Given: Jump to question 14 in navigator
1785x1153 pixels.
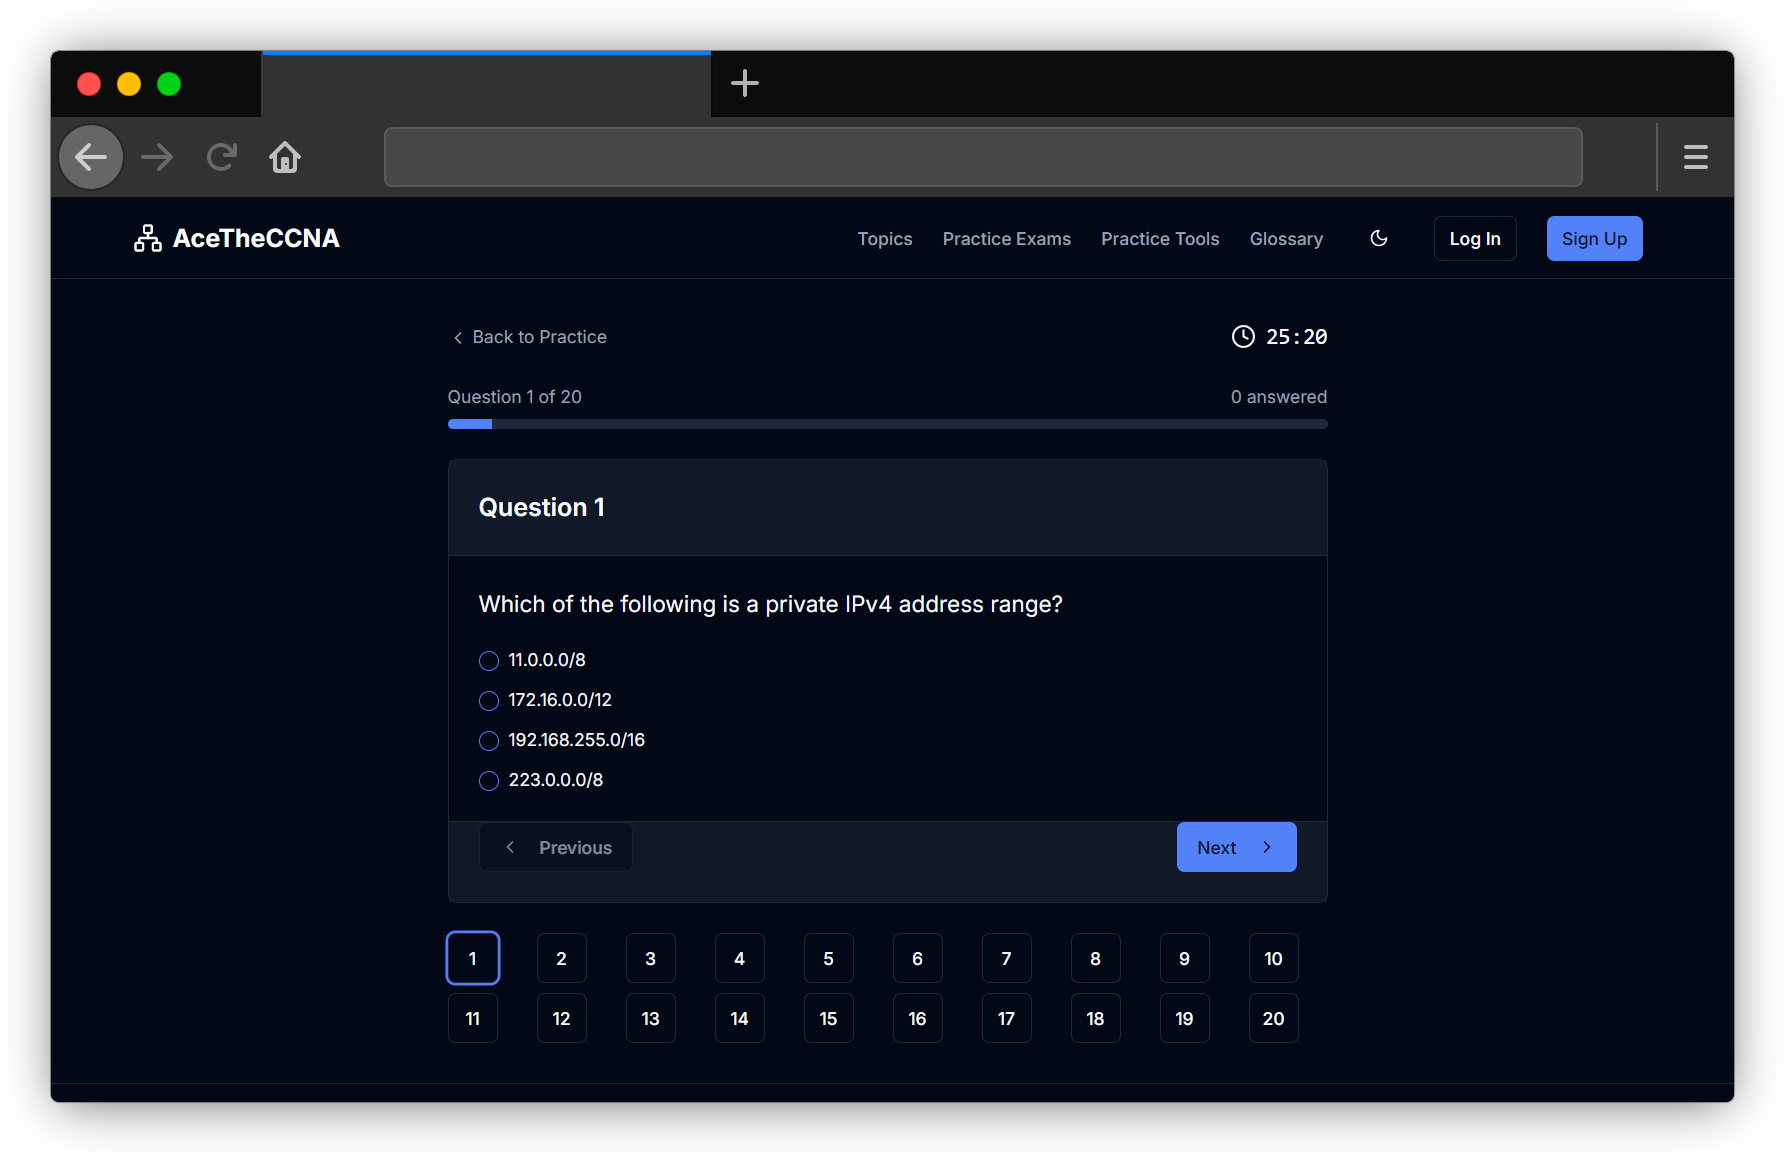Looking at the screenshot, I should tap(739, 1018).
